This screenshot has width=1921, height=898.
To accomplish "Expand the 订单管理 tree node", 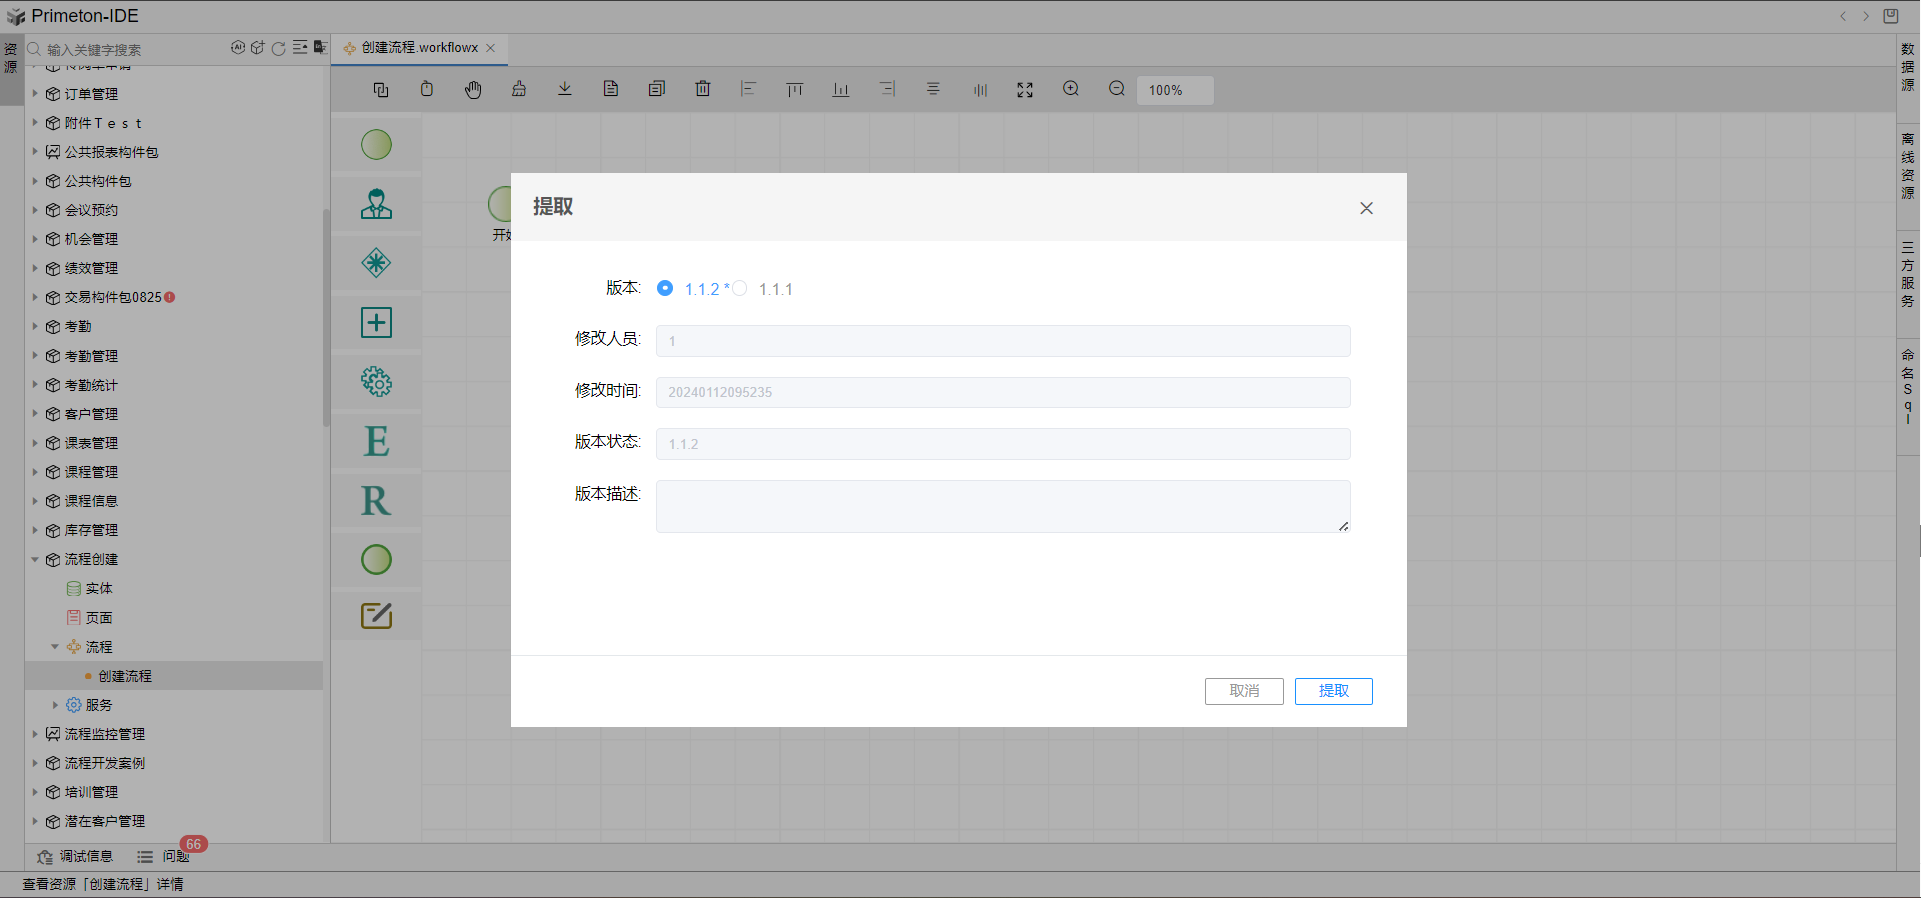I will 35,94.
